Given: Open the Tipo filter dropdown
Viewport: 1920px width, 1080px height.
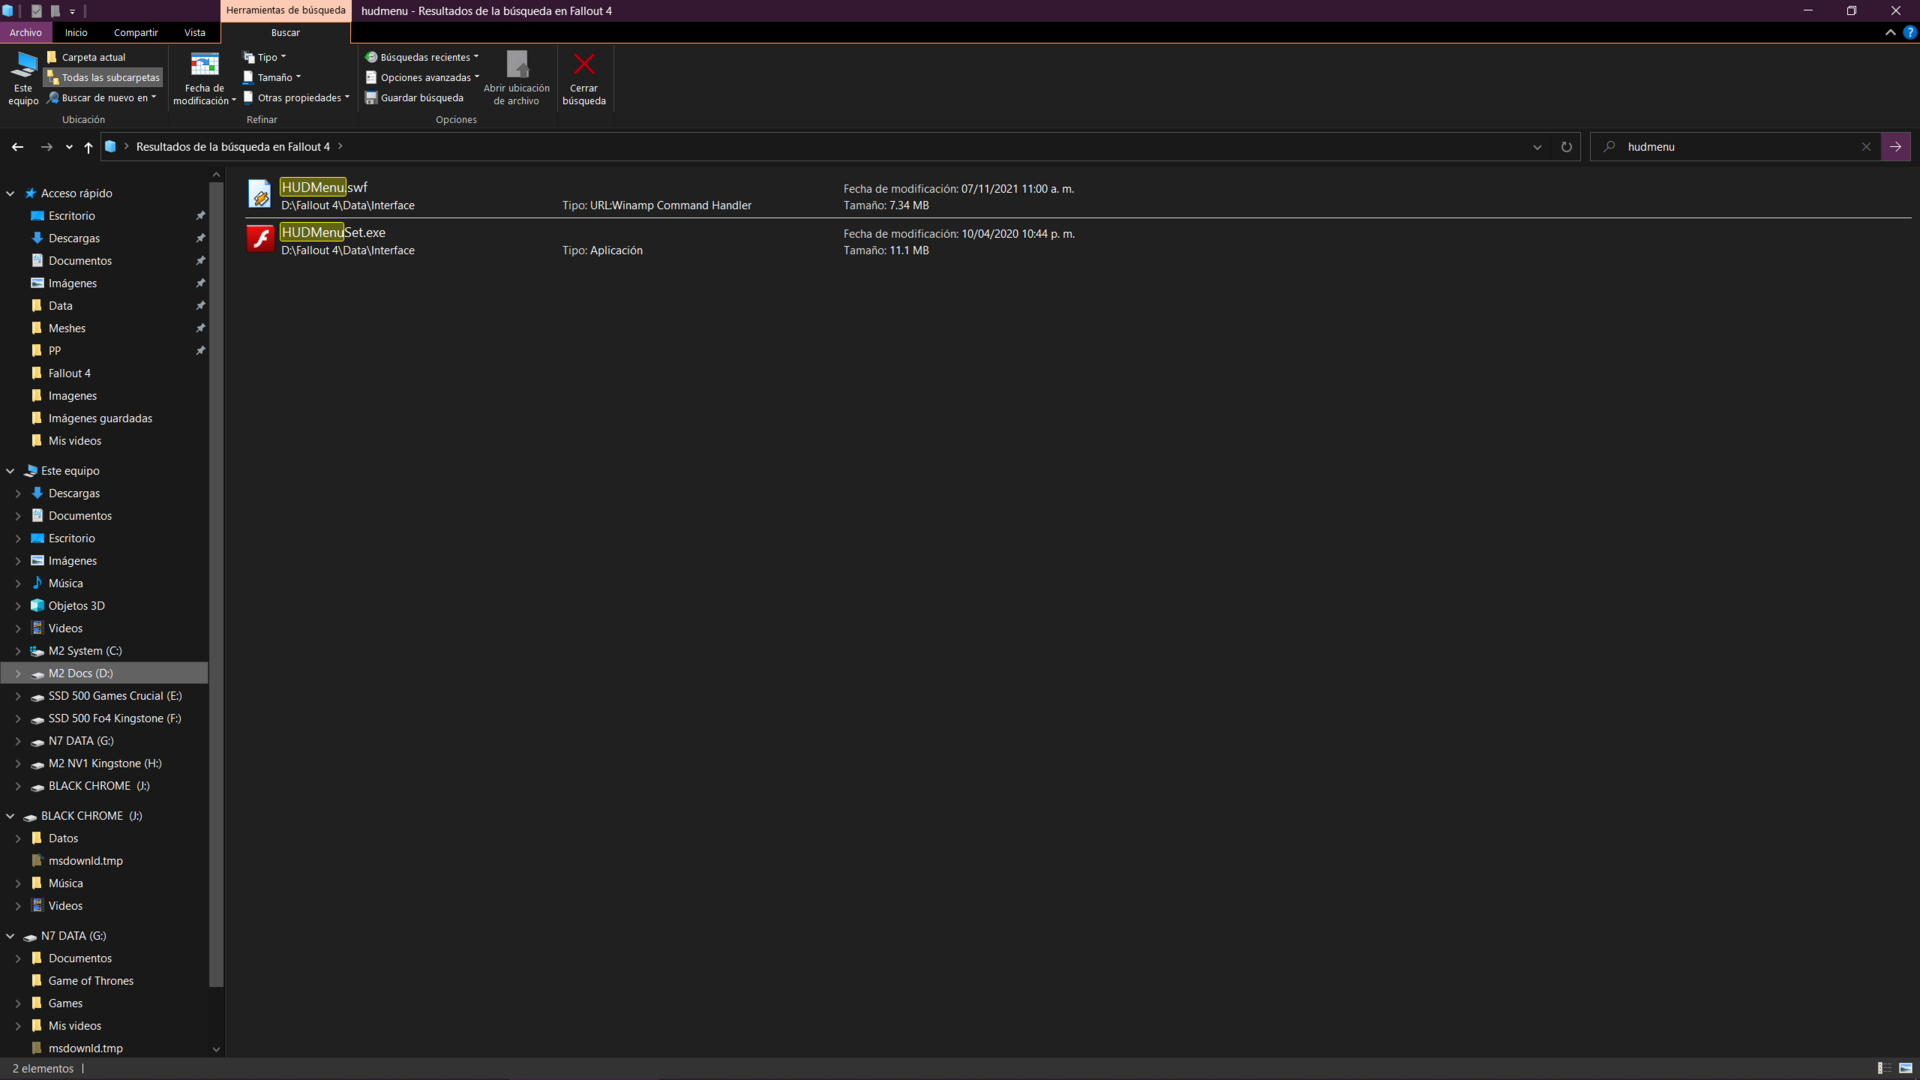Looking at the screenshot, I should [x=265, y=57].
